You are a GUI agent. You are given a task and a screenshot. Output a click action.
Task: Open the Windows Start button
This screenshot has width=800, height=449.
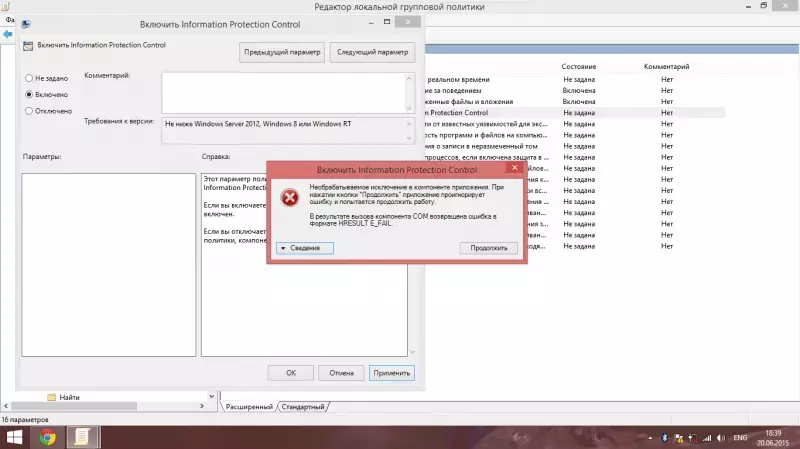tap(14, 438)
